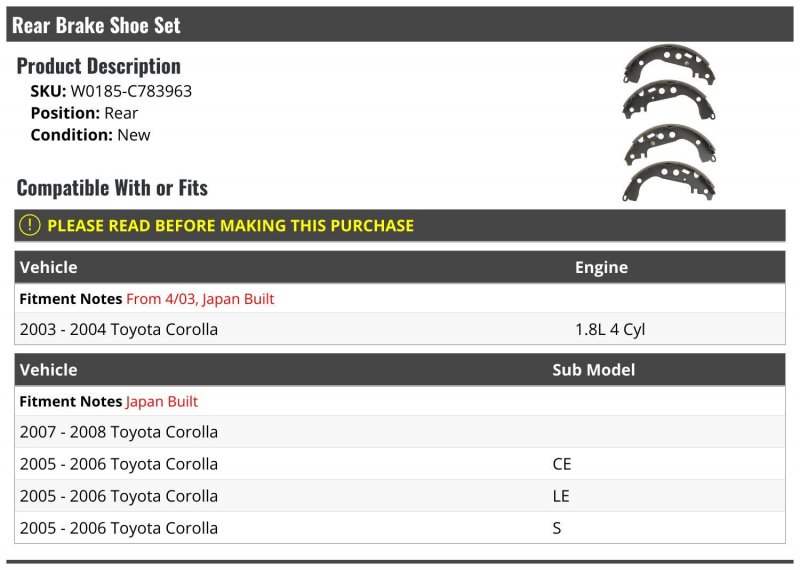Screen dimensions: 800x570
Task: Click the red From 4/03, Japan Built note
Action: click(200, 299)
